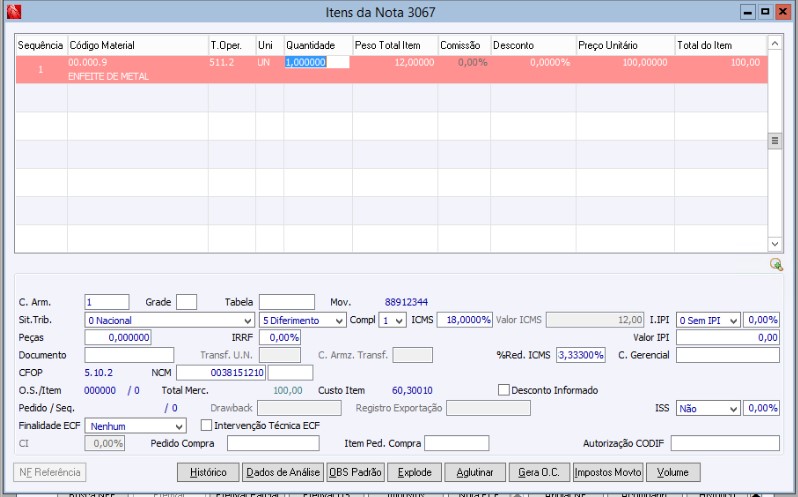
Task: Click the Quantidade cell with 1,000000
Action: pos(317,63)
